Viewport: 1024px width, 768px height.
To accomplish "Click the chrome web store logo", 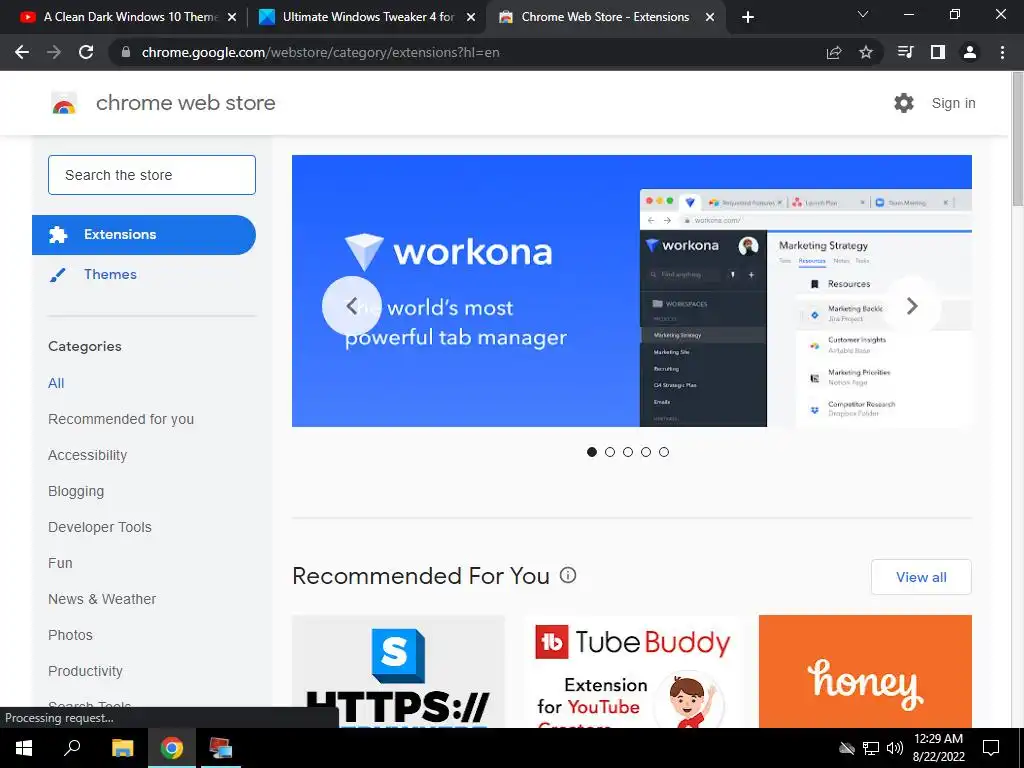I will click(163, 103).
